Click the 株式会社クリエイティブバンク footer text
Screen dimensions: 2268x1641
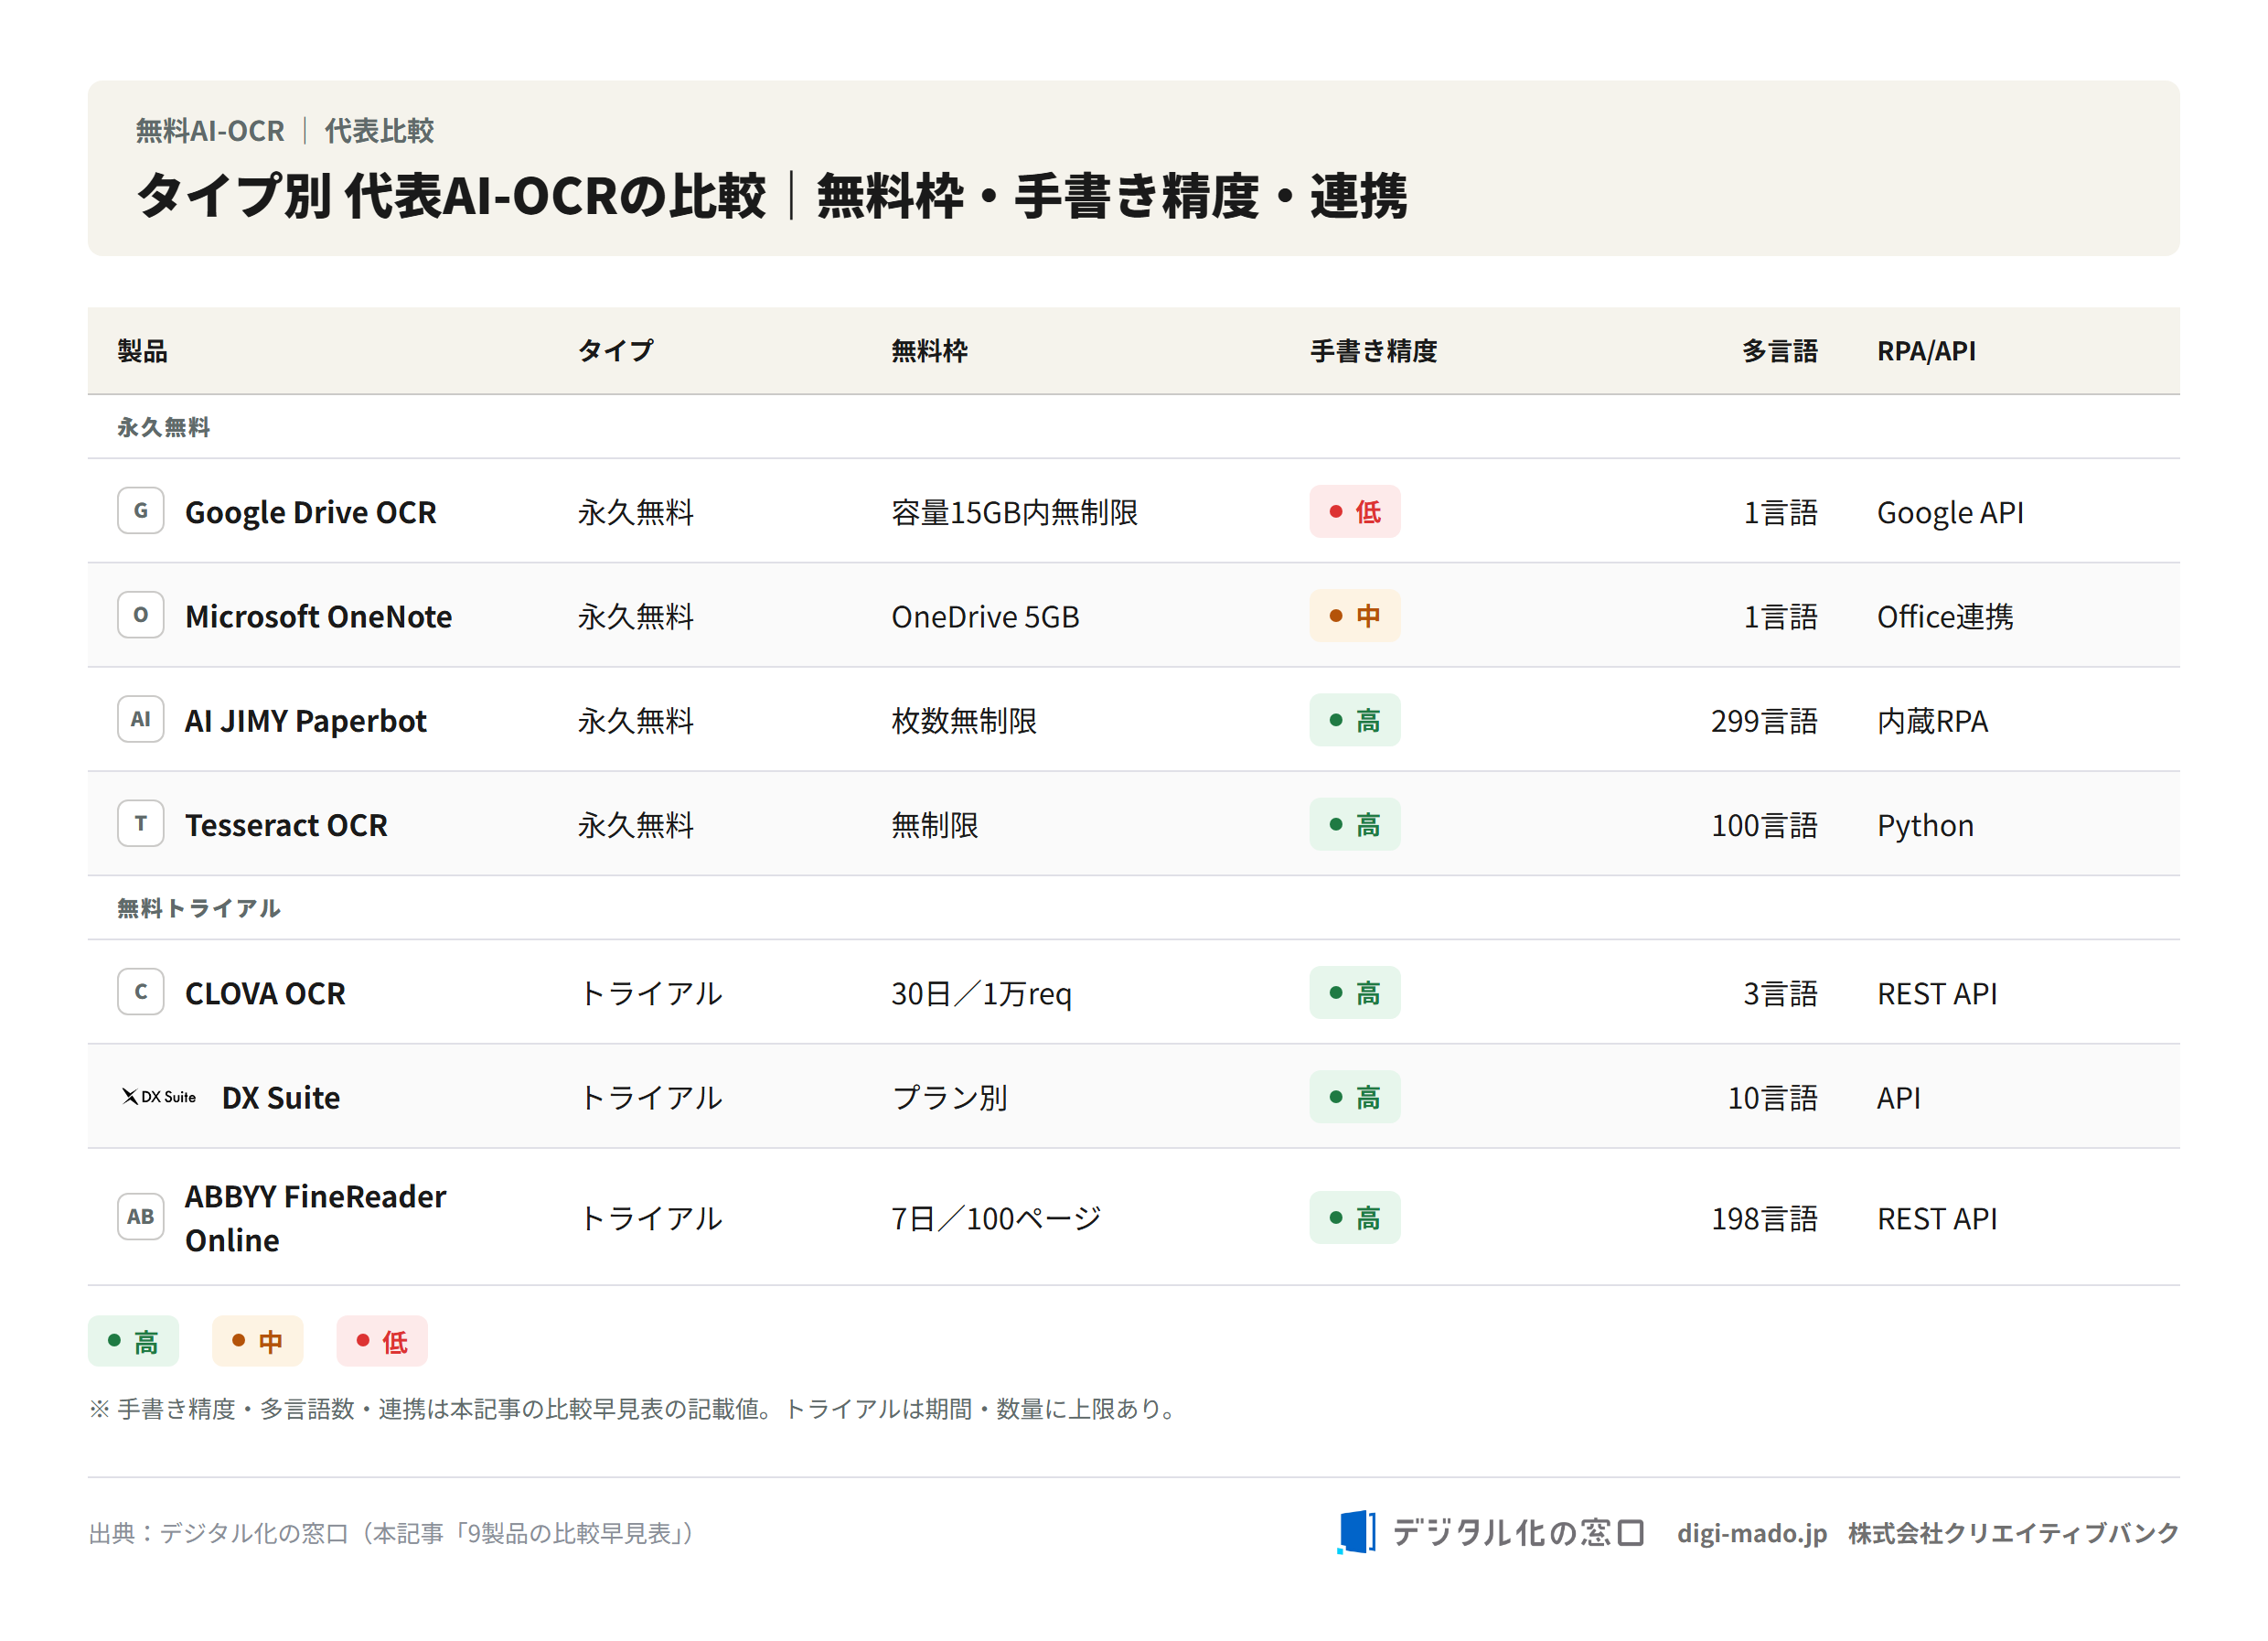point(2013,1532)
